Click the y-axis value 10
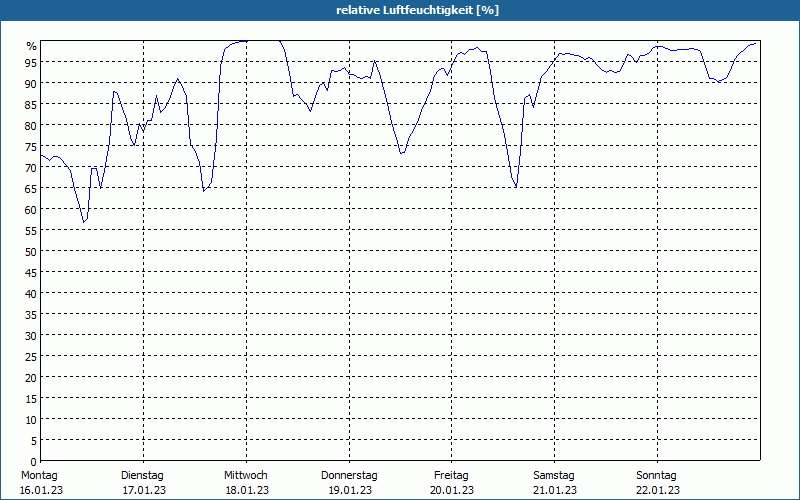The image size is (800, 500). pyautogui.click(x=31, y=420)
